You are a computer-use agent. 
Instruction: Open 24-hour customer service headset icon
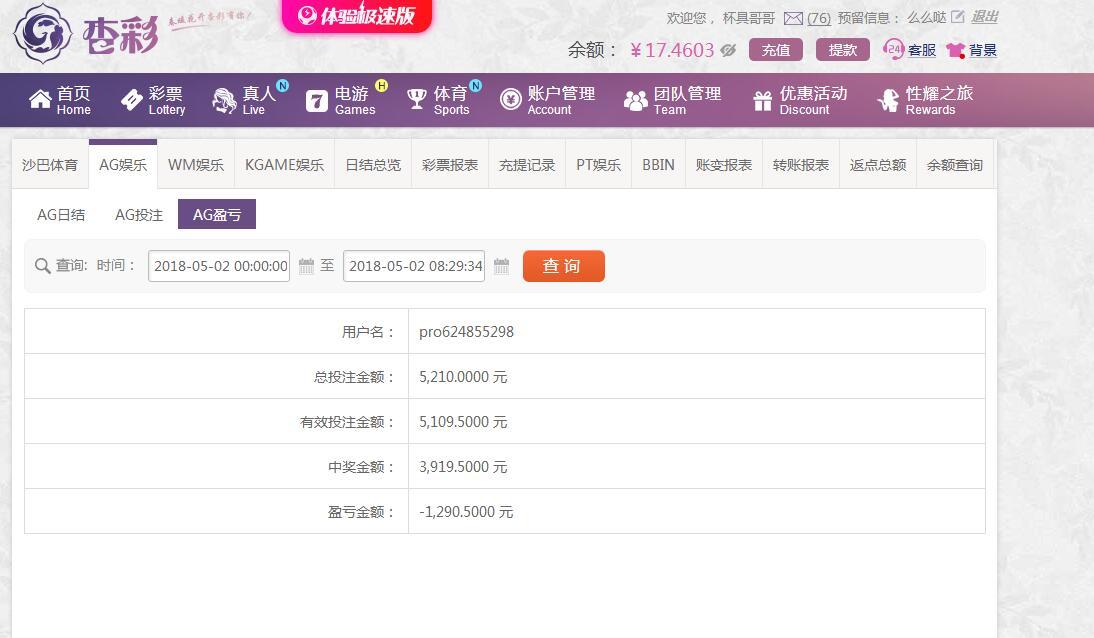pos(893,50)
